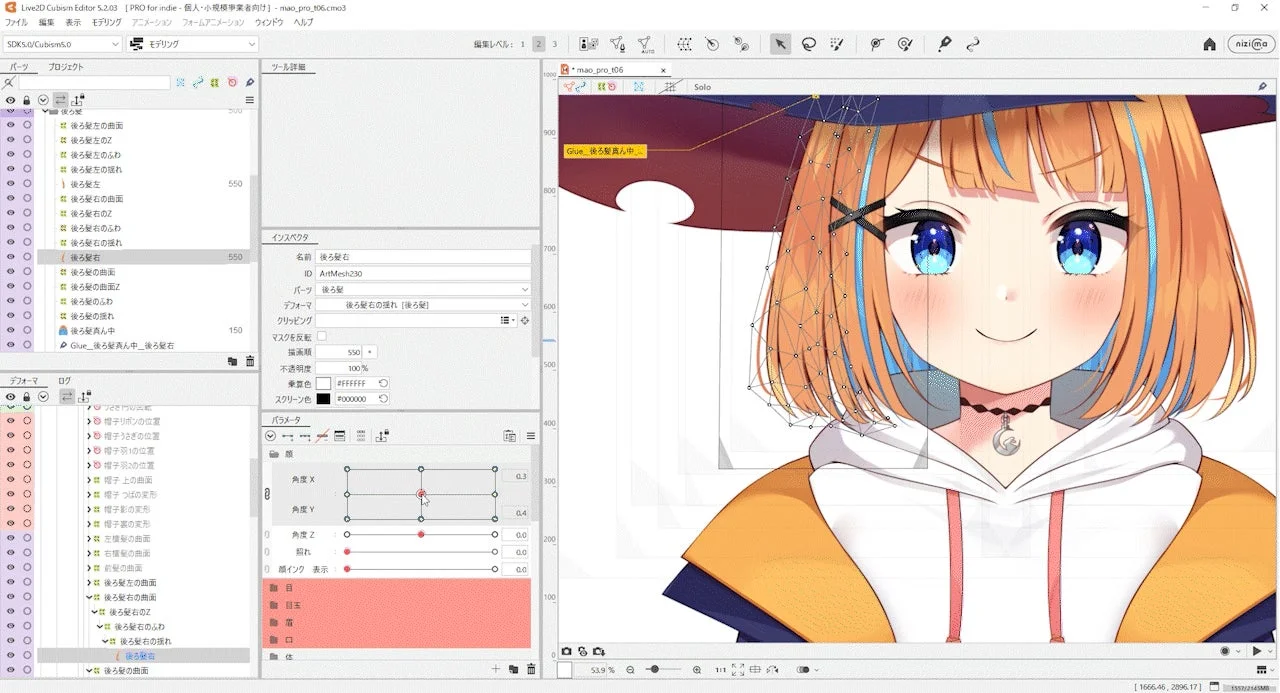Click the Home icon in the top right

coord(1209,44)
